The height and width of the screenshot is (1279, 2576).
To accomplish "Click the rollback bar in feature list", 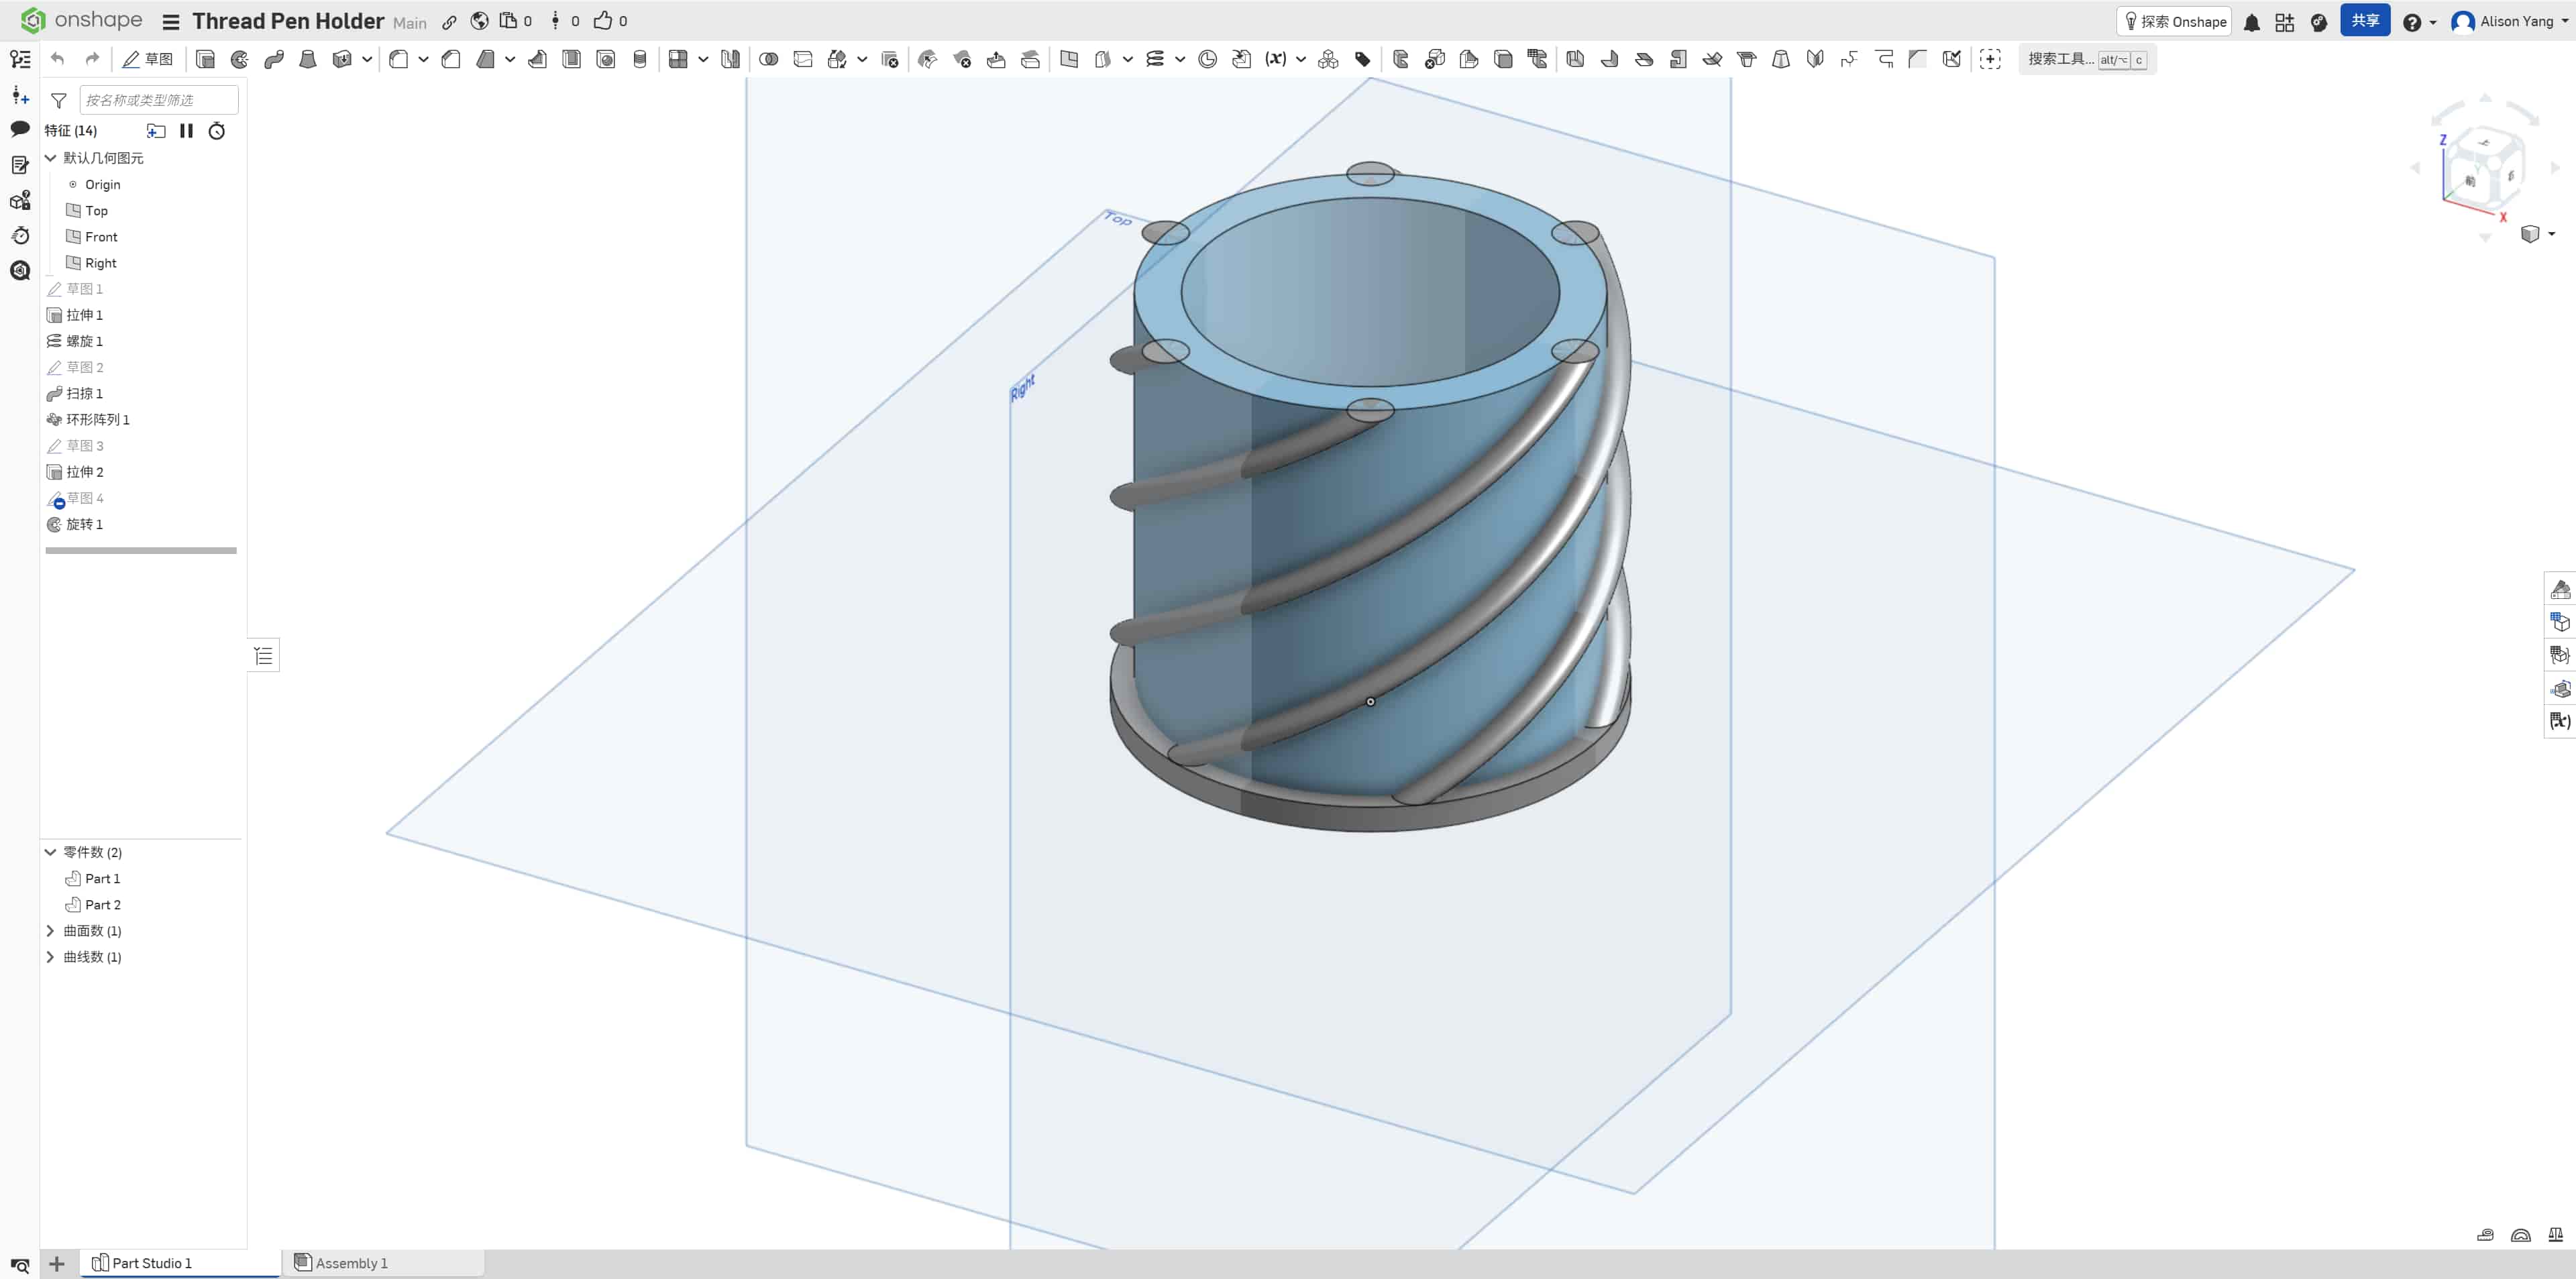I will coord(141,550).
